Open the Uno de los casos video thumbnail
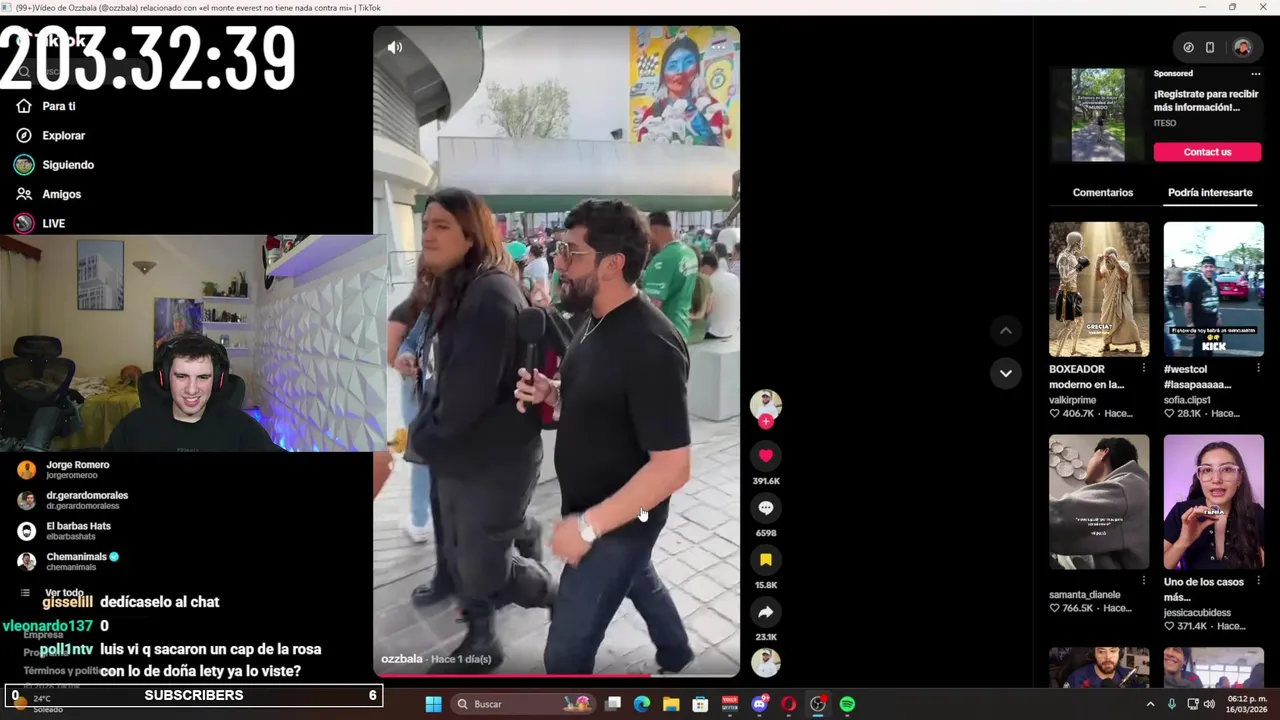1280x720 pixels. coord(1213,502)
